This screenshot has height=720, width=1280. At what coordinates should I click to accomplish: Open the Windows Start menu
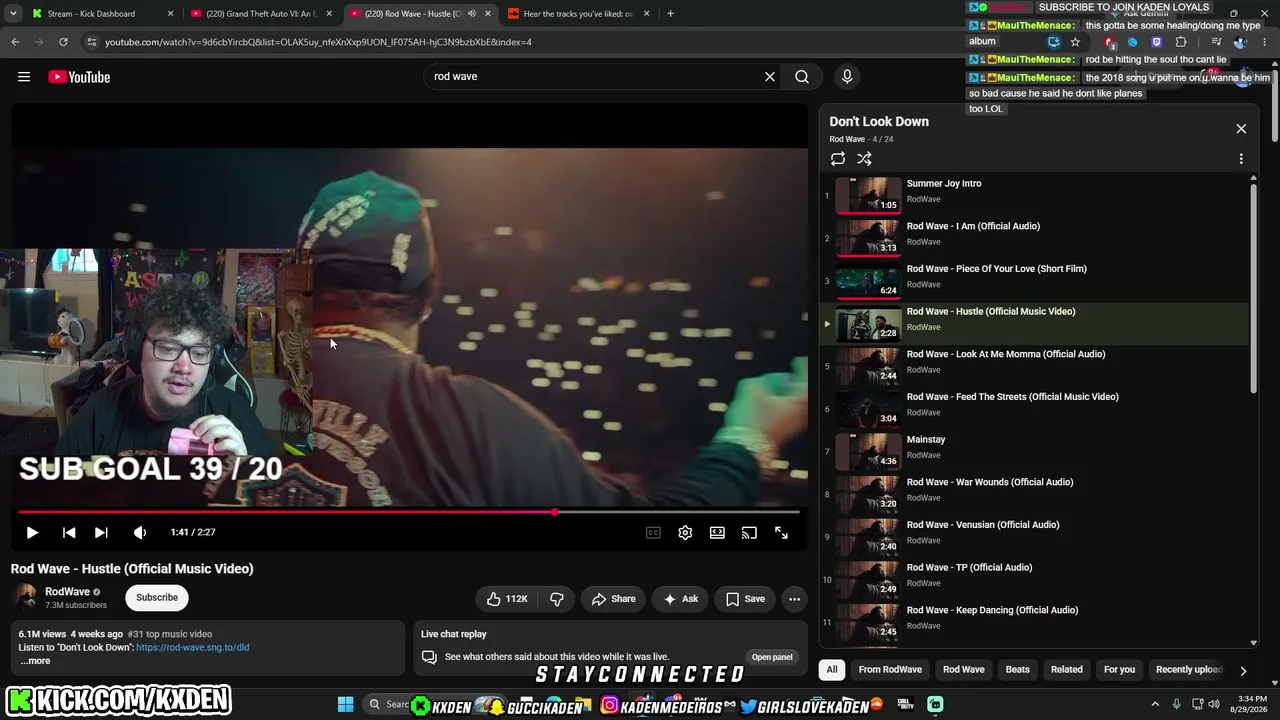345,705
